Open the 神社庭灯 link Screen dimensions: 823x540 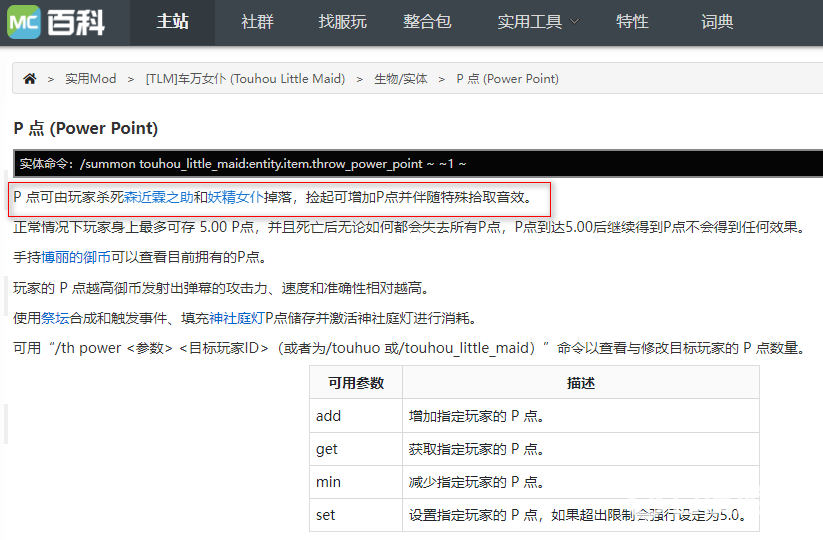[x=237, y=318]
